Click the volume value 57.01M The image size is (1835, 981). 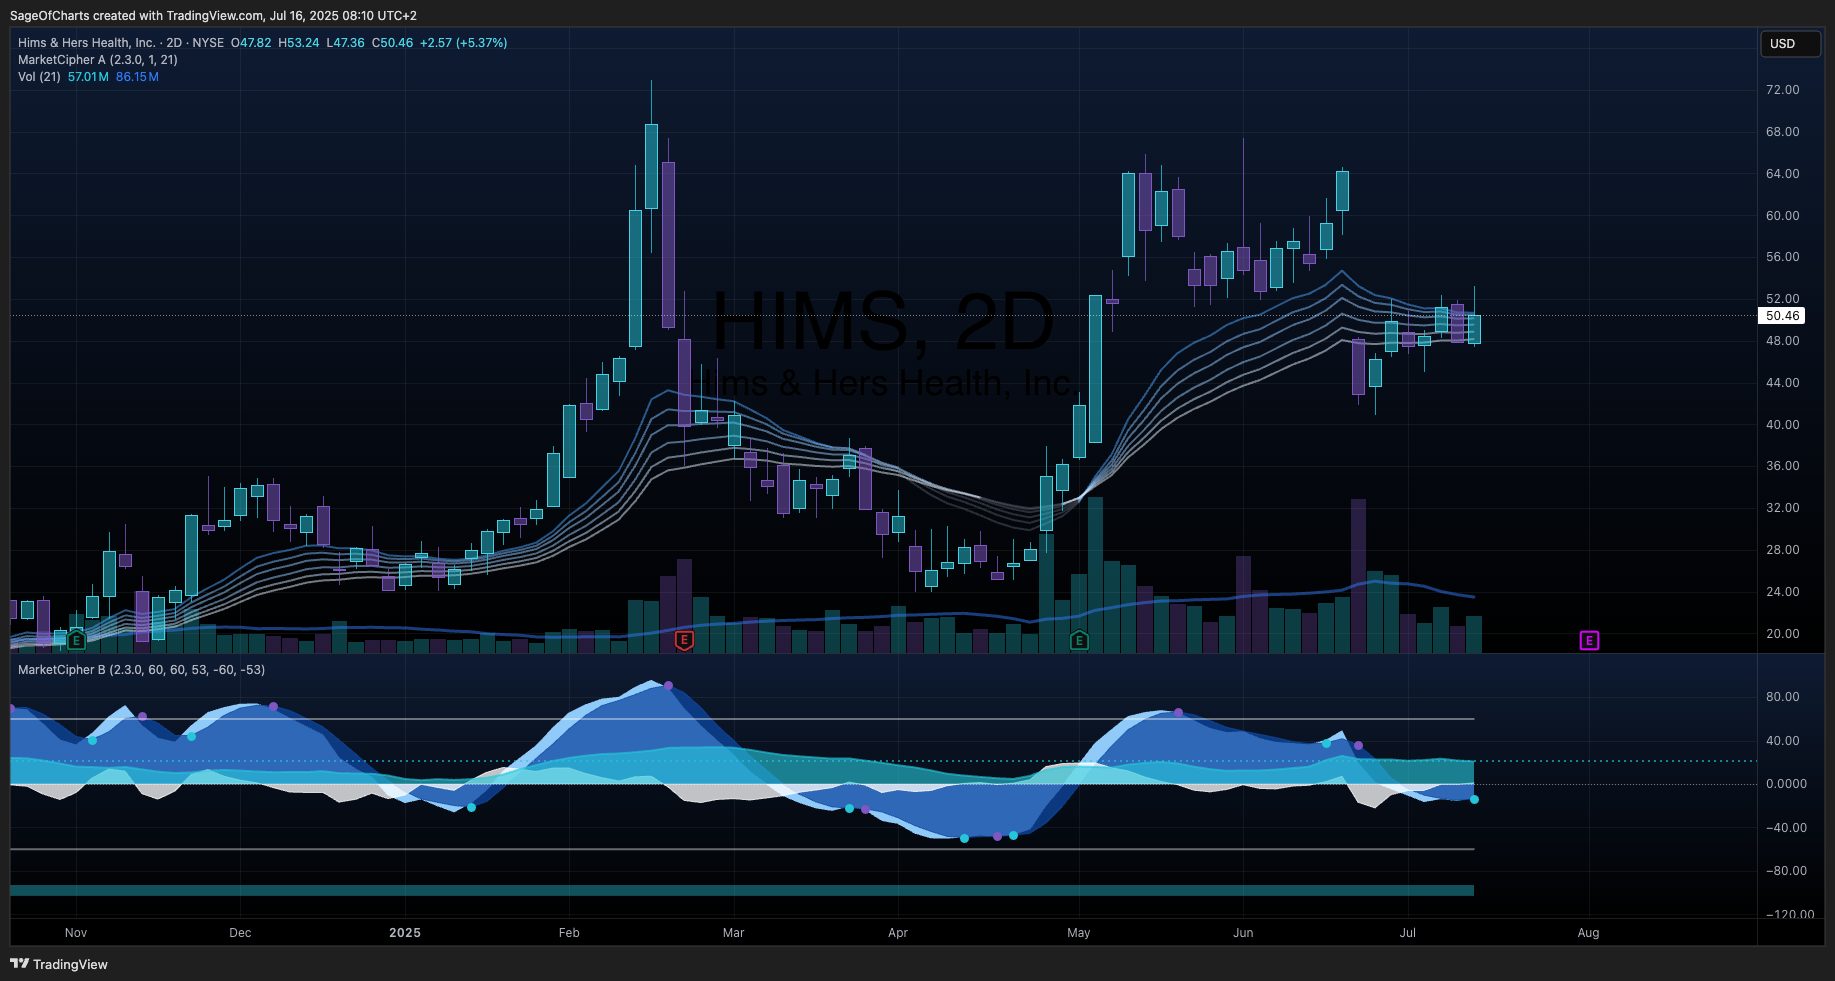(x=88, y=77)
